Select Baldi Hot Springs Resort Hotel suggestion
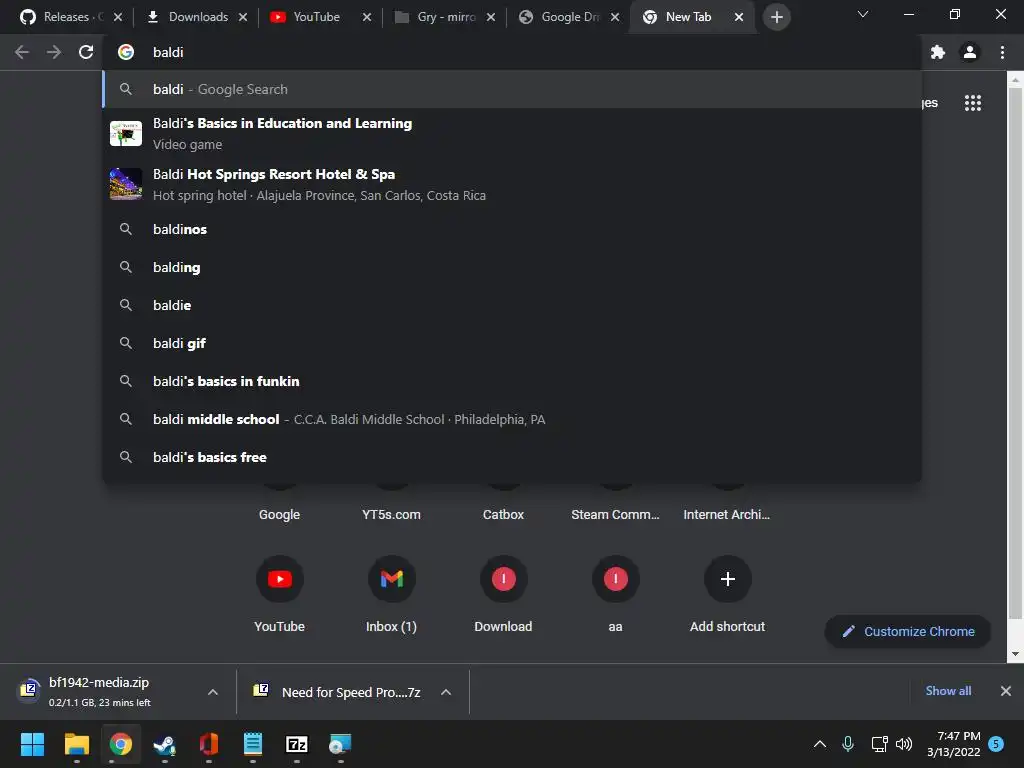The image size is (1024, 768). click(x=512, y=184)
